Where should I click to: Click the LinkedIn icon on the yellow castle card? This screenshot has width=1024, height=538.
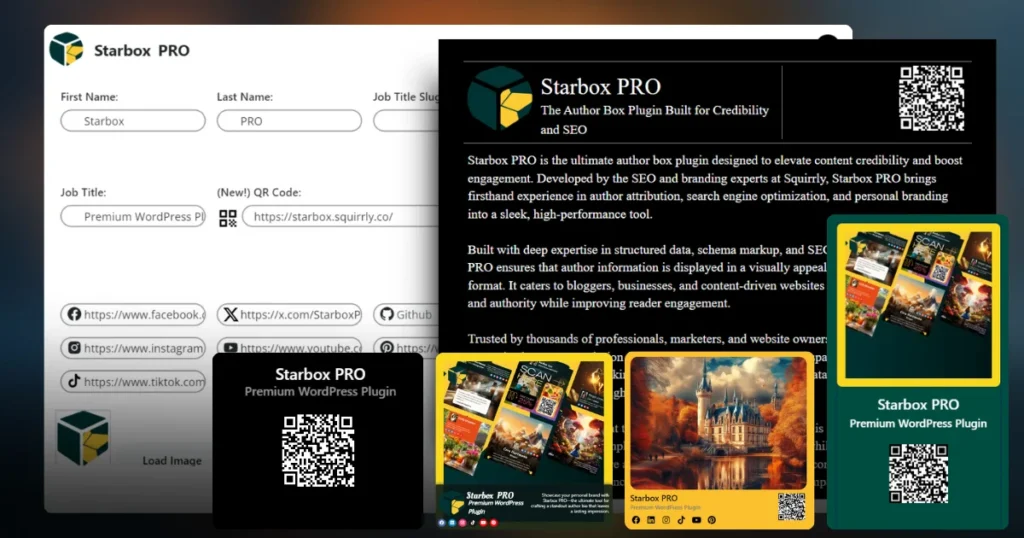pyautogui.click(x=651, y=520)
